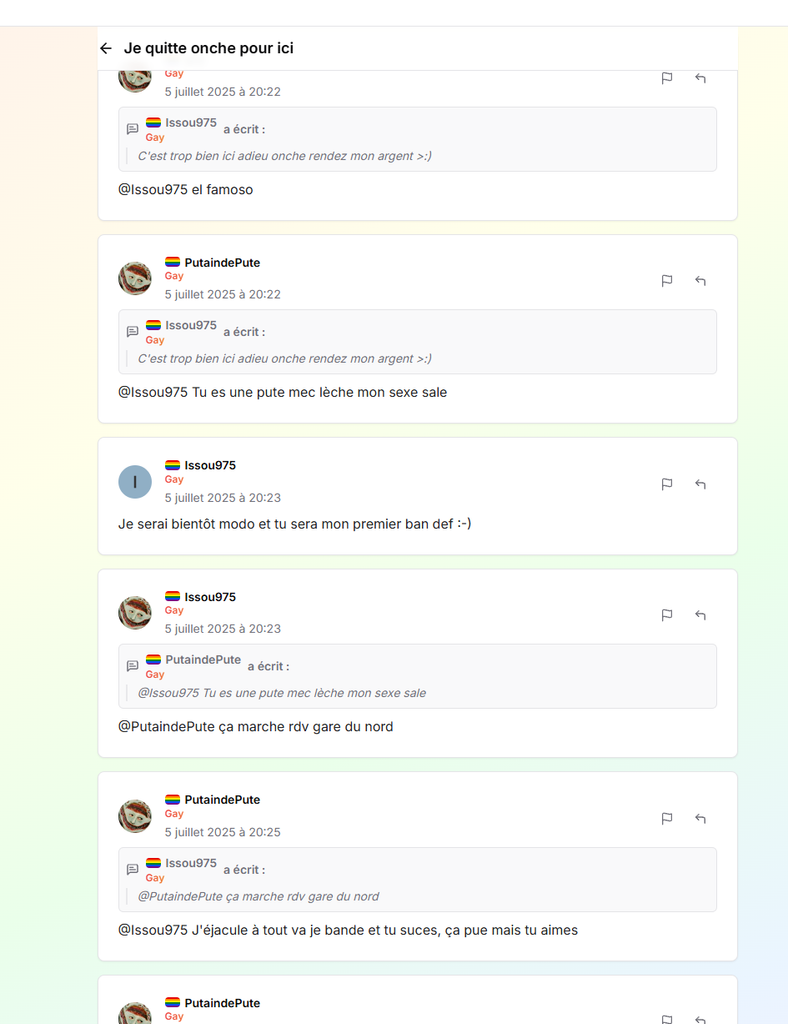
Task: Flag the 'rdv gare du nord' post
Action: click(667, 615)
